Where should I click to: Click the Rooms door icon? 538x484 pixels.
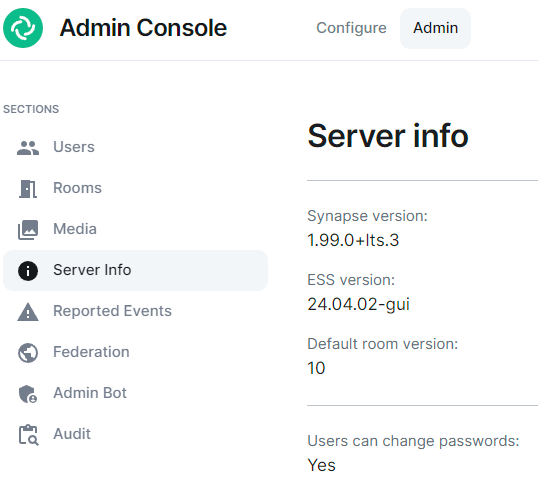(x=28, y=189)
